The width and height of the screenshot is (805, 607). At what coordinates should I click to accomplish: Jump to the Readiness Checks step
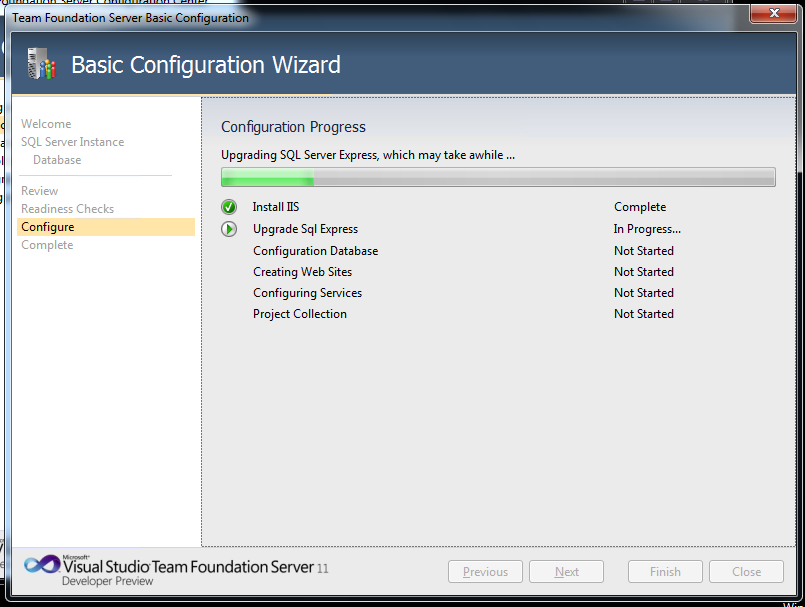67,209
